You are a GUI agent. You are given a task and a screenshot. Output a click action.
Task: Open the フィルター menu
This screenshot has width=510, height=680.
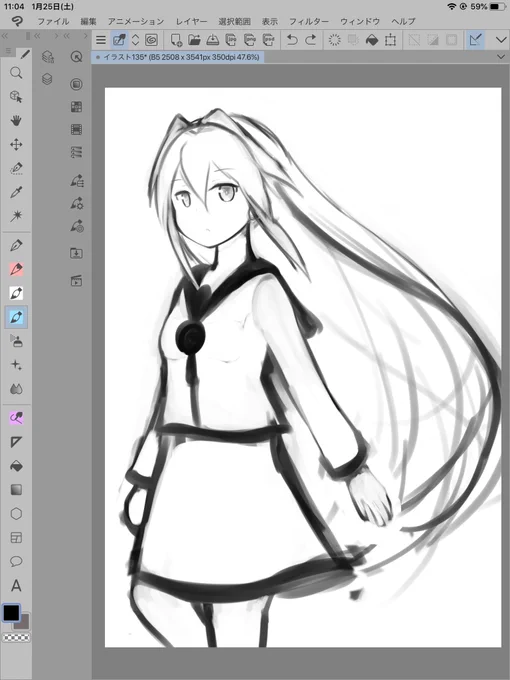pos(309,21)
